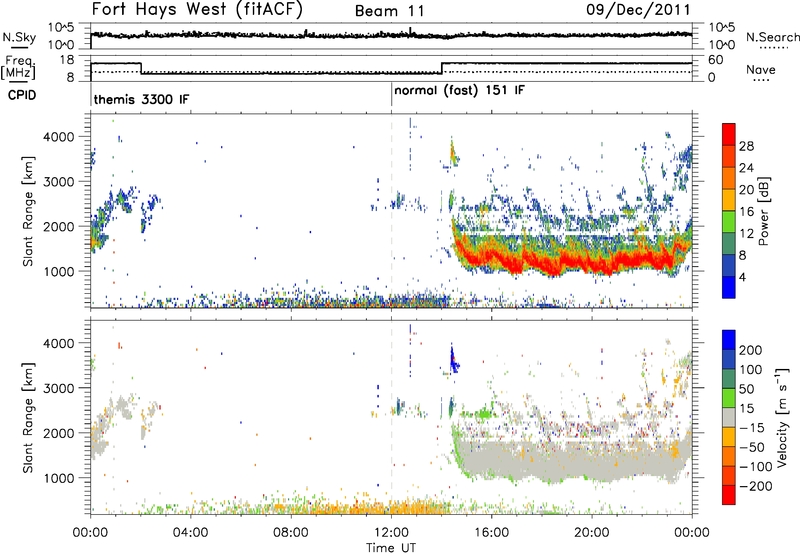The width and height of the screenshot is (800, 554).
Task: Click the blue velocity spike near 14:30 UT
Action: click(452, 360)
